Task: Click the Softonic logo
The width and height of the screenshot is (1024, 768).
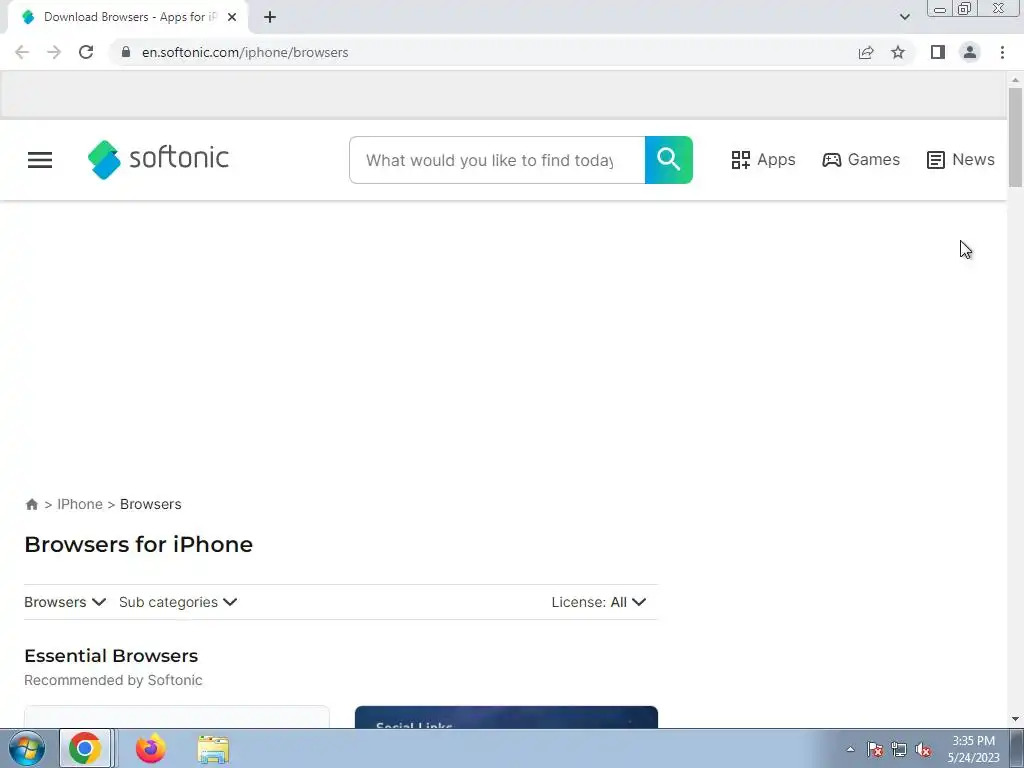Action: click(158, 159)
